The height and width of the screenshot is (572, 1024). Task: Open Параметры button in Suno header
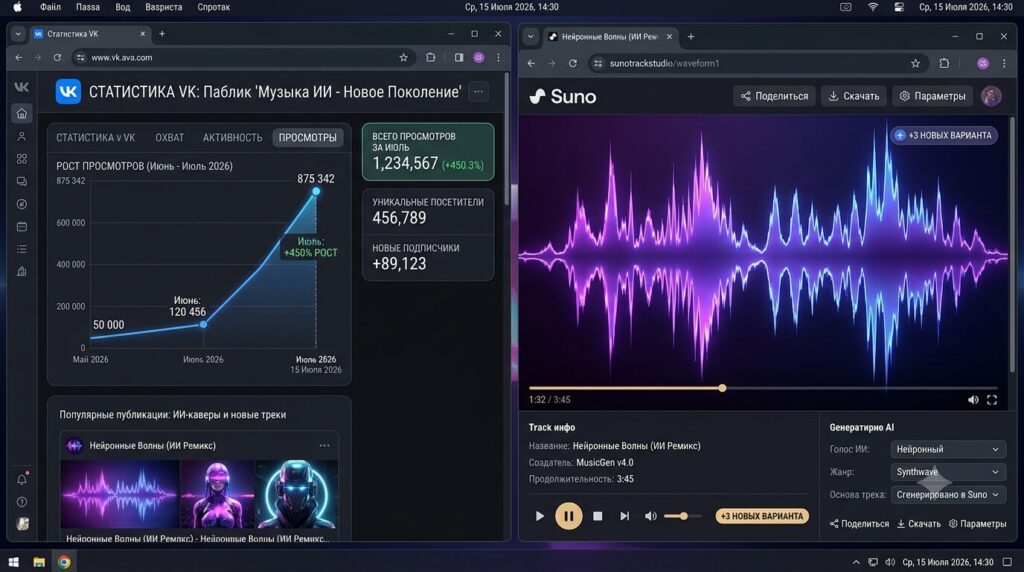tap(933, 96)
